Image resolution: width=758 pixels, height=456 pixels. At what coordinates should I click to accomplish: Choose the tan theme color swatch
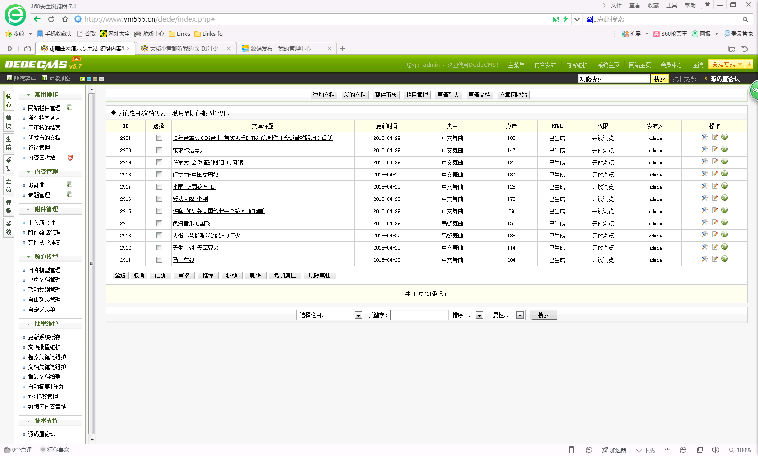[x=95, y=78]
